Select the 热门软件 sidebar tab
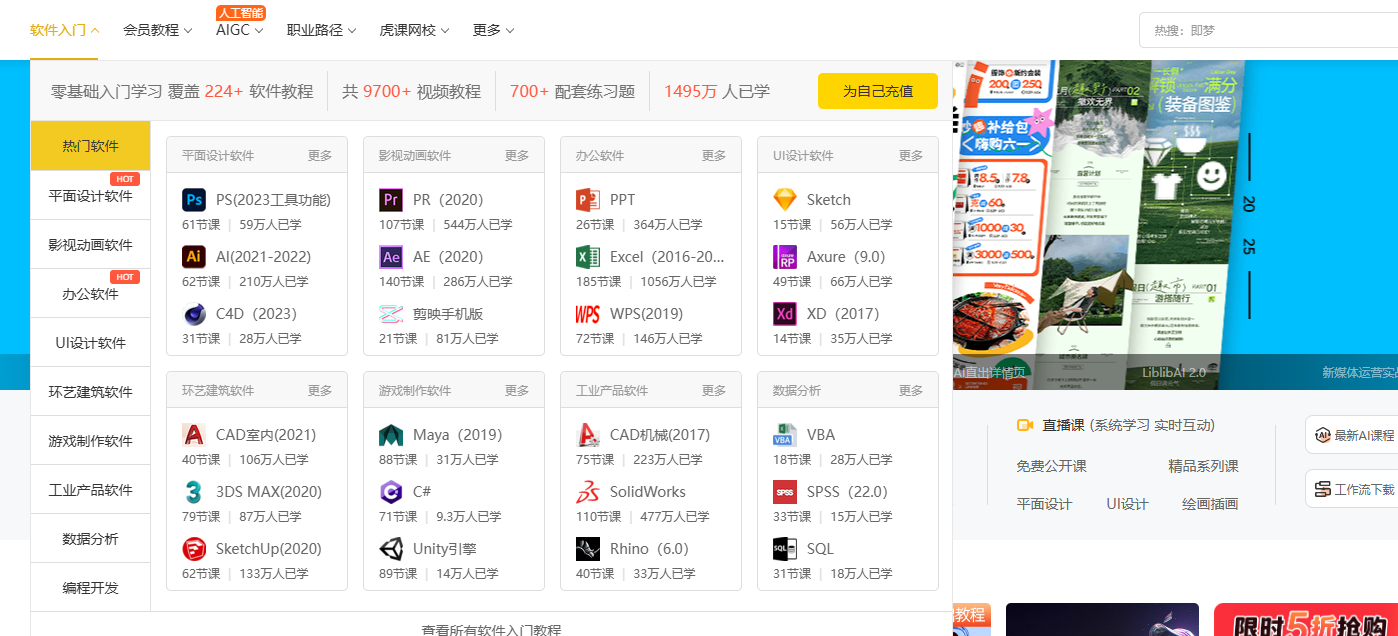This screenshot has width=1398, height=636. (91, 146)
